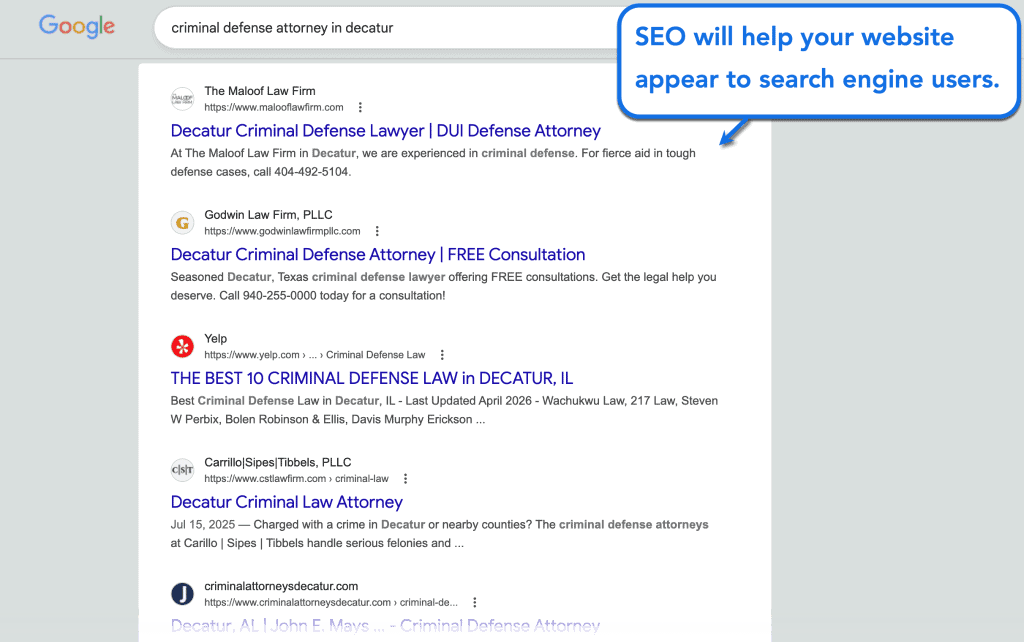
Task: Open the Decatur Criminal Defense Lawyer DUI result
Action: 385,130
